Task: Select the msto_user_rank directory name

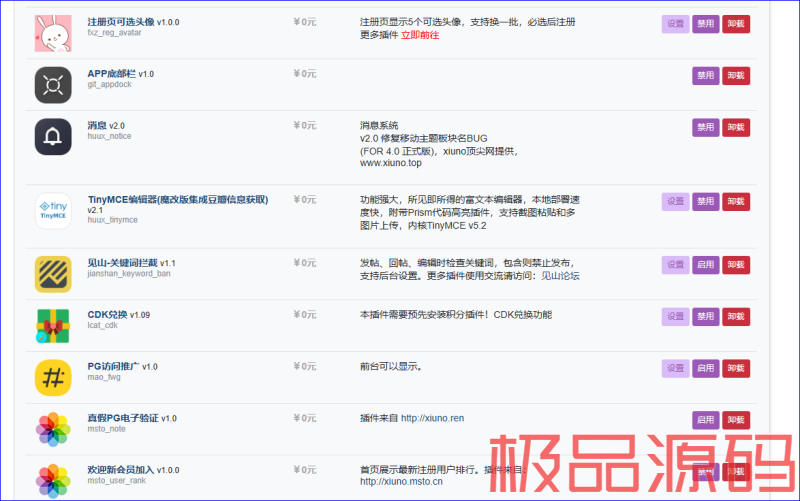Action: (116, 481)
